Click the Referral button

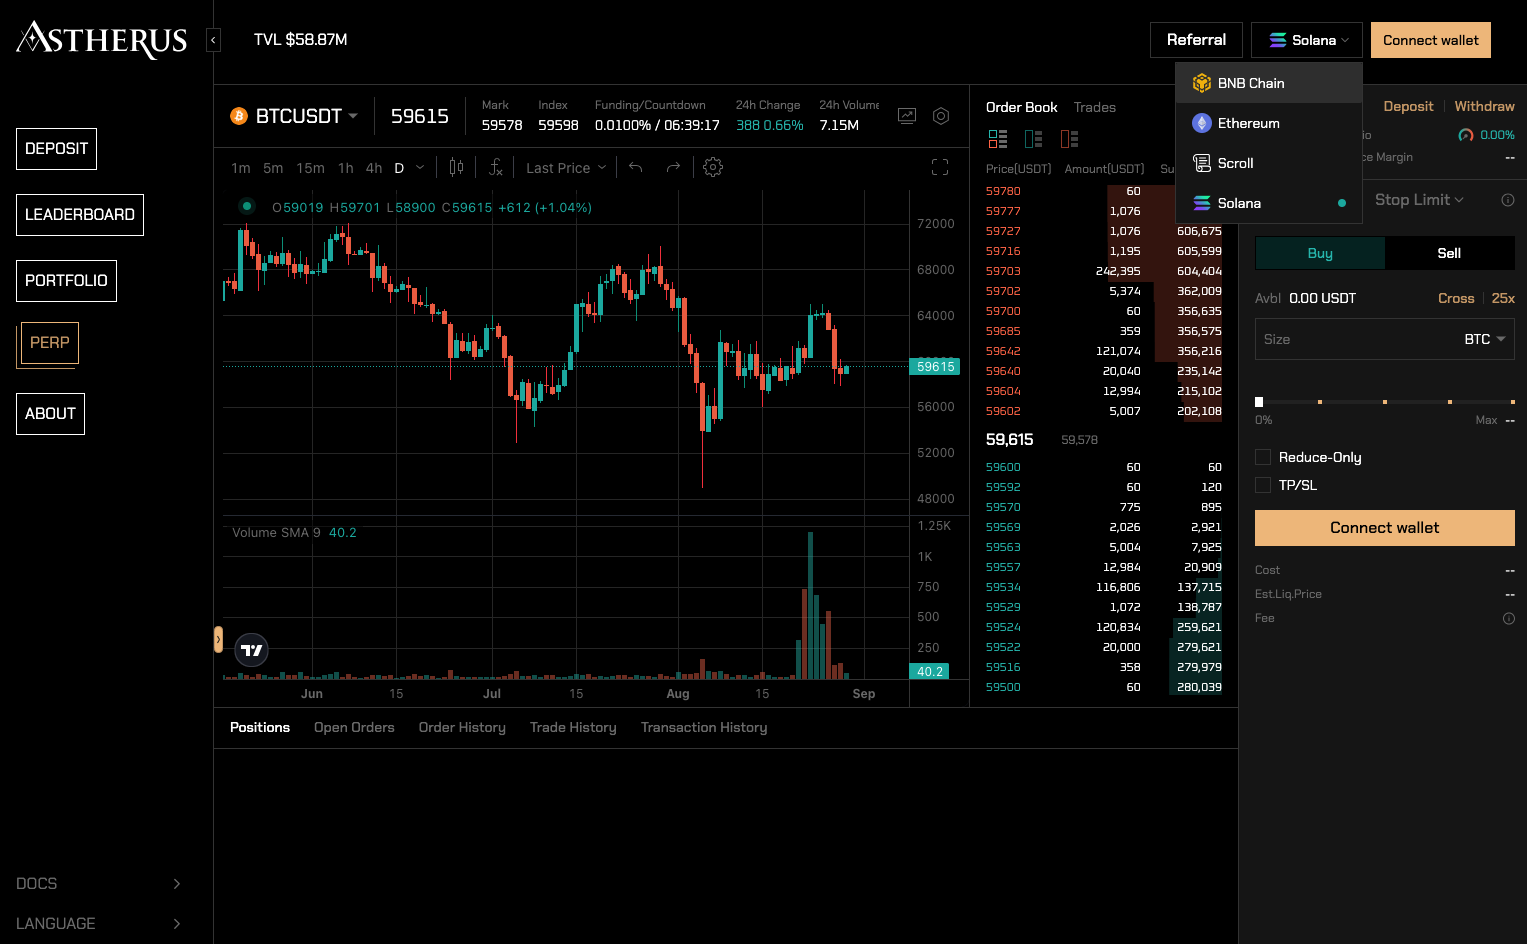point(1196,40)
